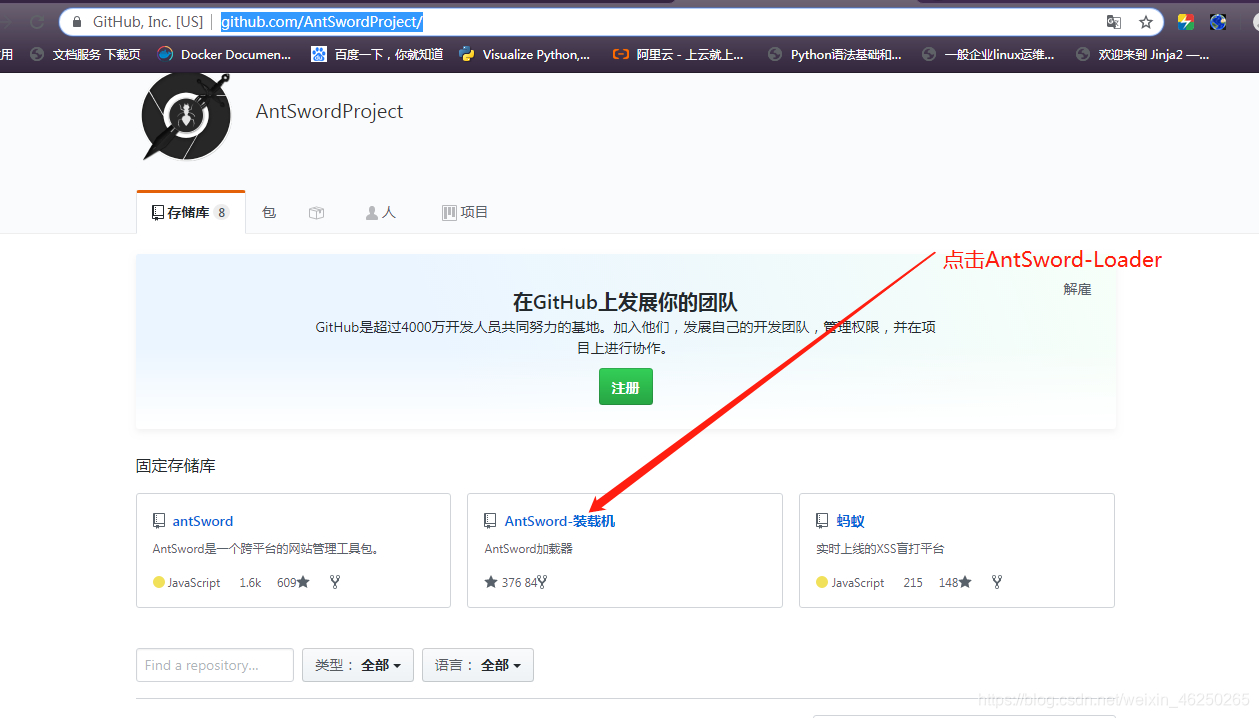Click the secure lock icon in address bar
Viewport: 1259px width, 718px height.
(77, 22)
